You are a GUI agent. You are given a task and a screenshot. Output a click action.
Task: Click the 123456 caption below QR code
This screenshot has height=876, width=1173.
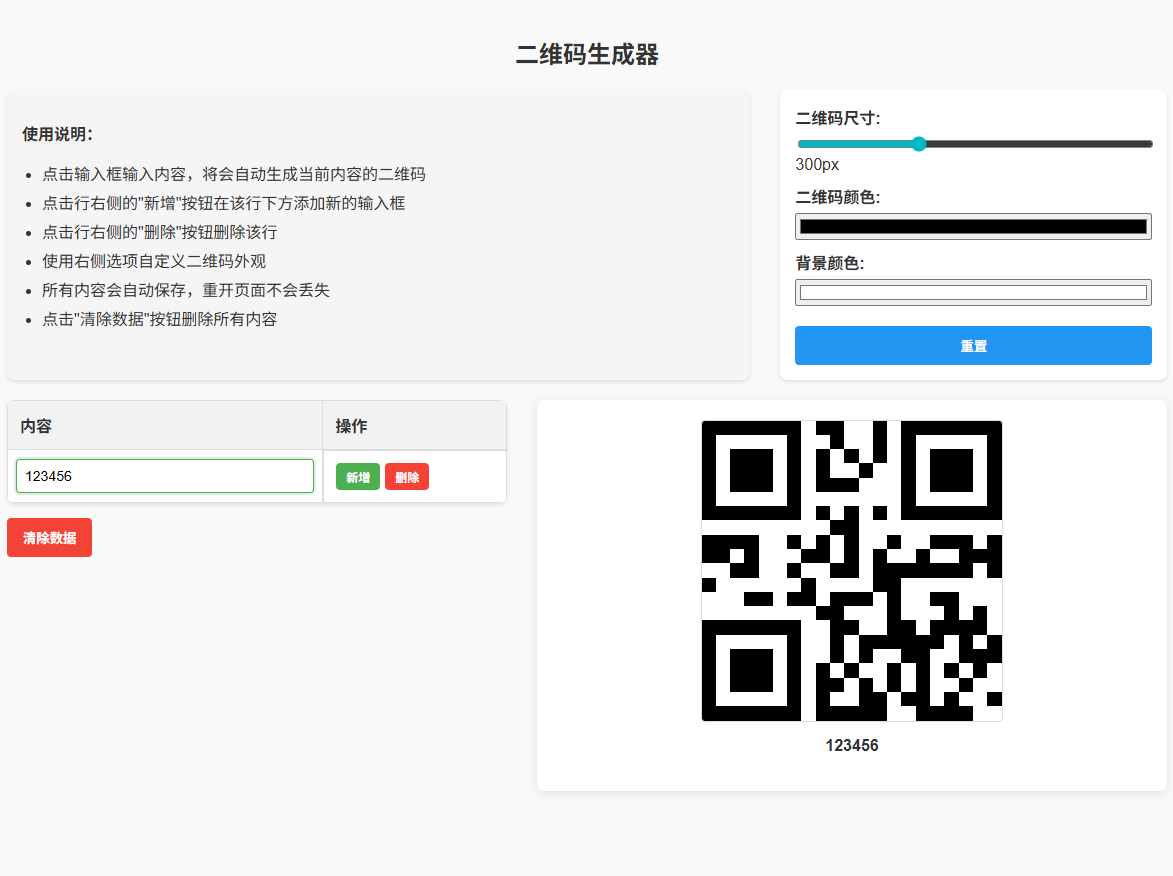852,746
